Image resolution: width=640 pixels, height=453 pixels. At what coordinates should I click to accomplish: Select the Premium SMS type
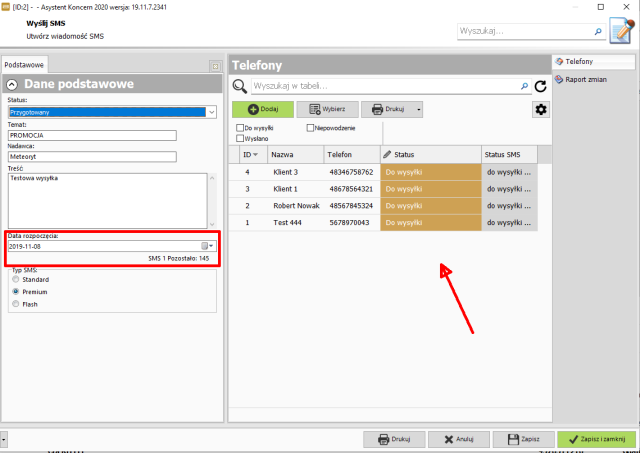16,292
